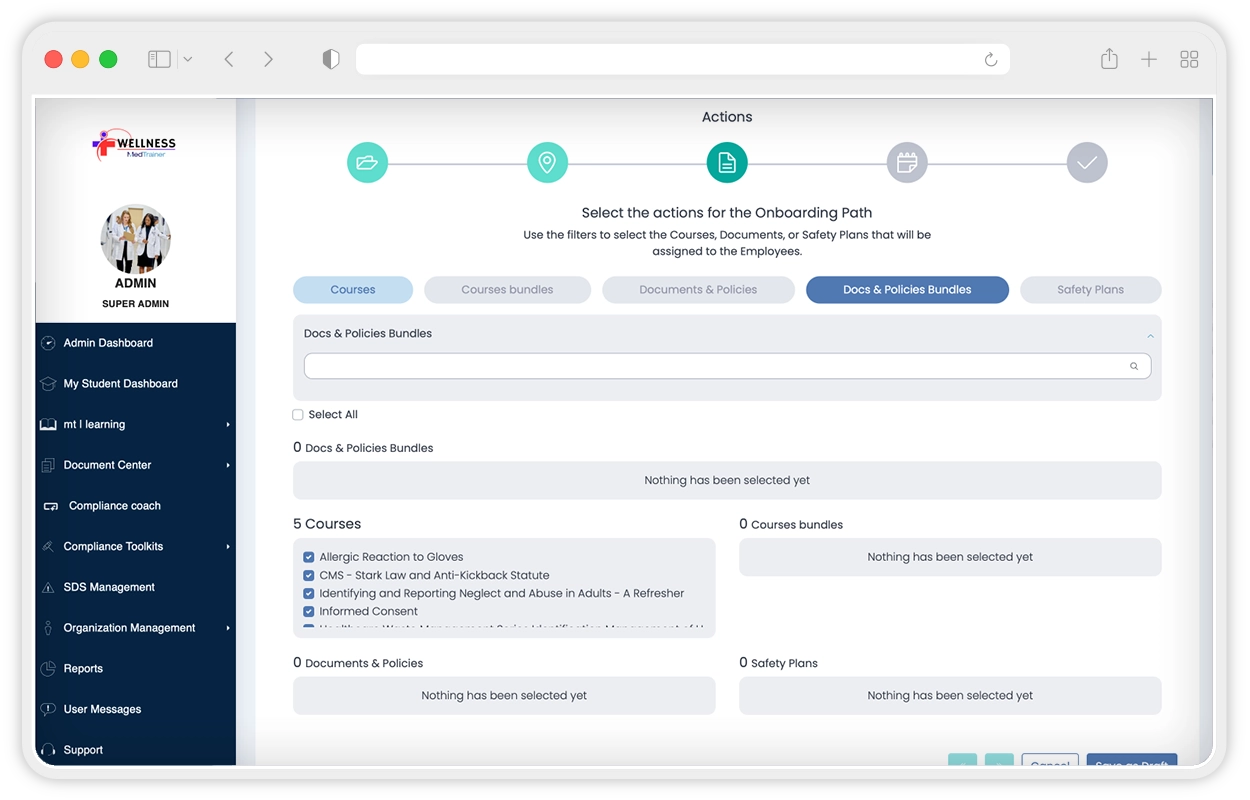Uncheck the Informed Consent course
Image resolution: width=1250 pixels, height=800 pixels.
(309, 611)
